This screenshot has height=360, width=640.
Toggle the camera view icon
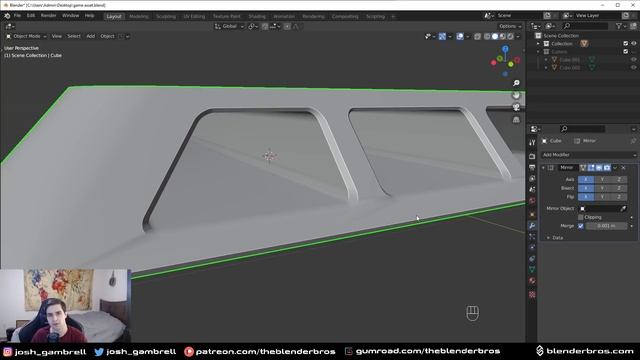click(x=516, y=107)
